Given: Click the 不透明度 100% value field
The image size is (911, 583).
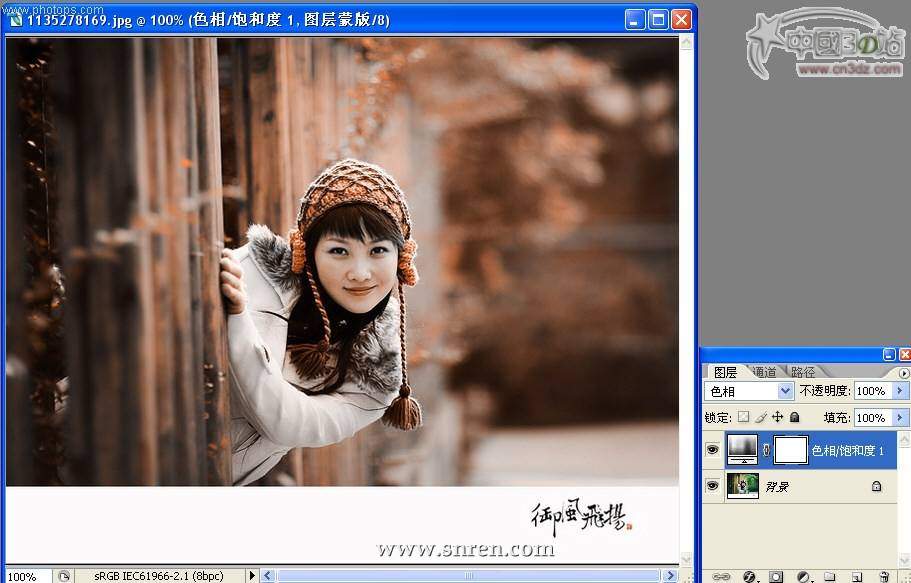Looking at the screenshot, I should [873, 391].
